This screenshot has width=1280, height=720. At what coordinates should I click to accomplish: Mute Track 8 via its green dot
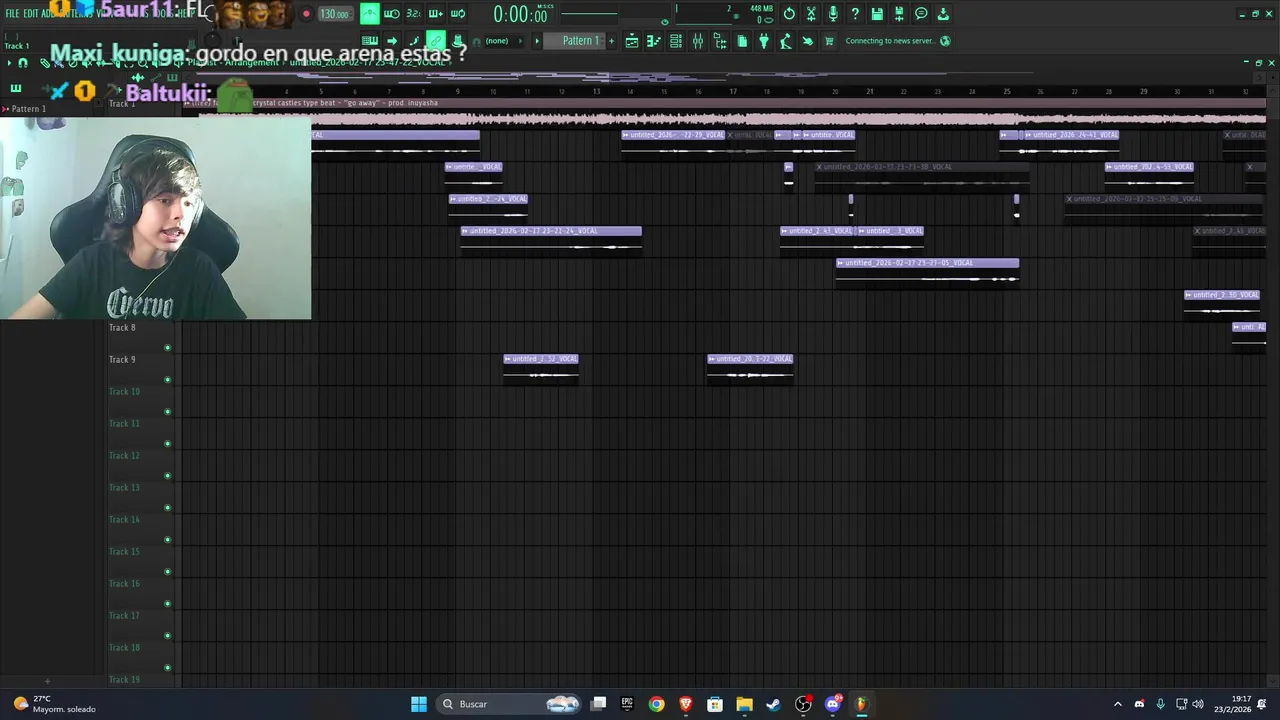click(167, 348)
